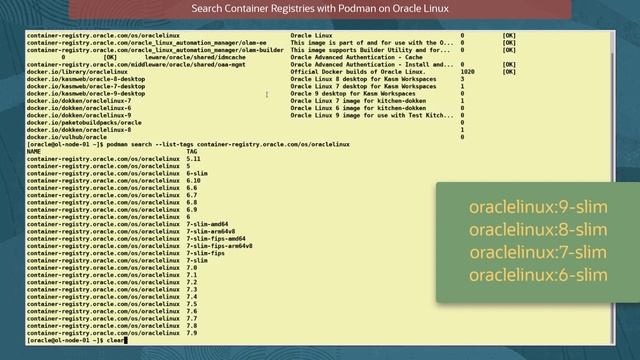Image resolution: width=640 pixels, height=360 pixels.
Task: Click the "NAME" column header
Action: (x=34, y=152)
